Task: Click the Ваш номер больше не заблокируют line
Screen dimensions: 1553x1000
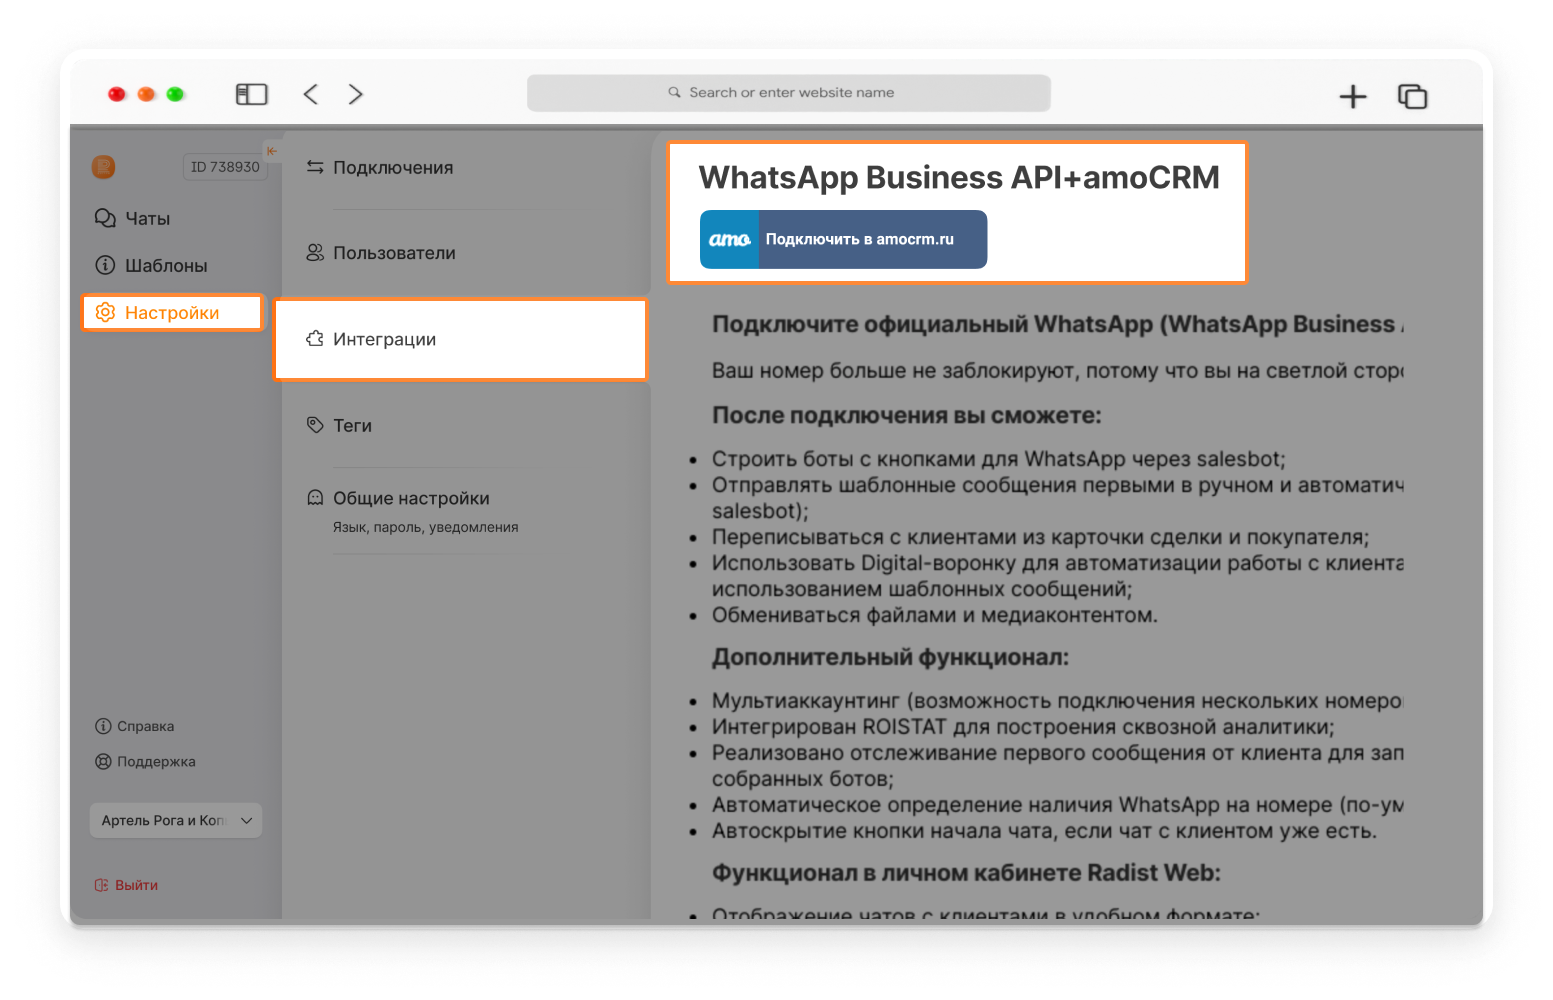Action: tap(1058, 371)
